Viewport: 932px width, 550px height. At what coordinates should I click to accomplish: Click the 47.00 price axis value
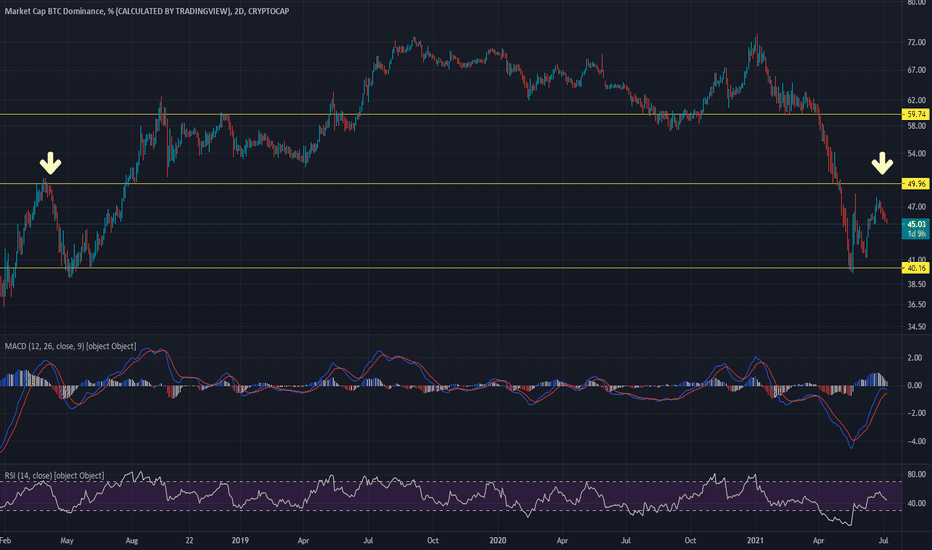coord(916,207)
